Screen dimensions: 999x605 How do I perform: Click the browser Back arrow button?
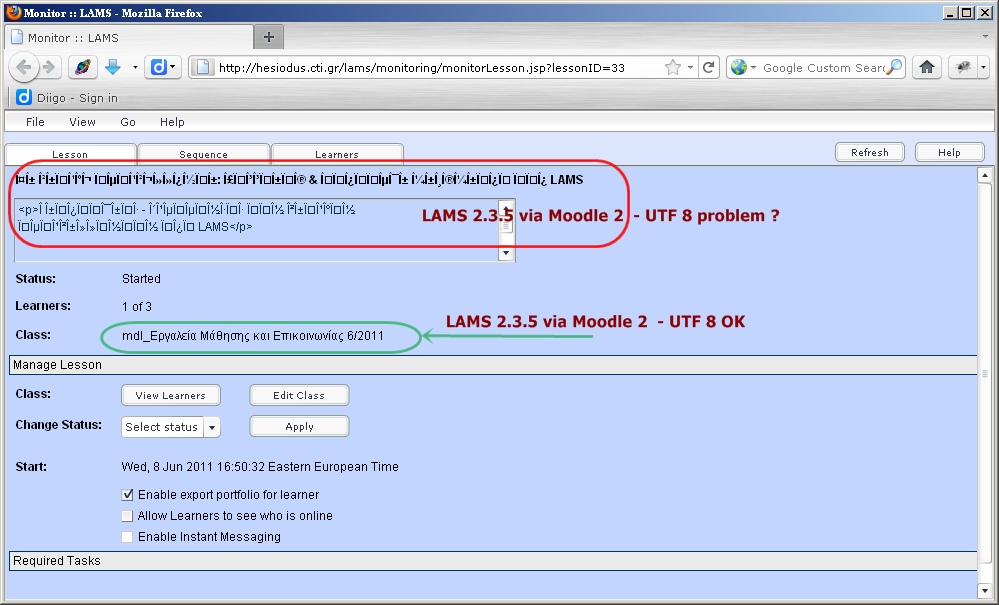22,68
